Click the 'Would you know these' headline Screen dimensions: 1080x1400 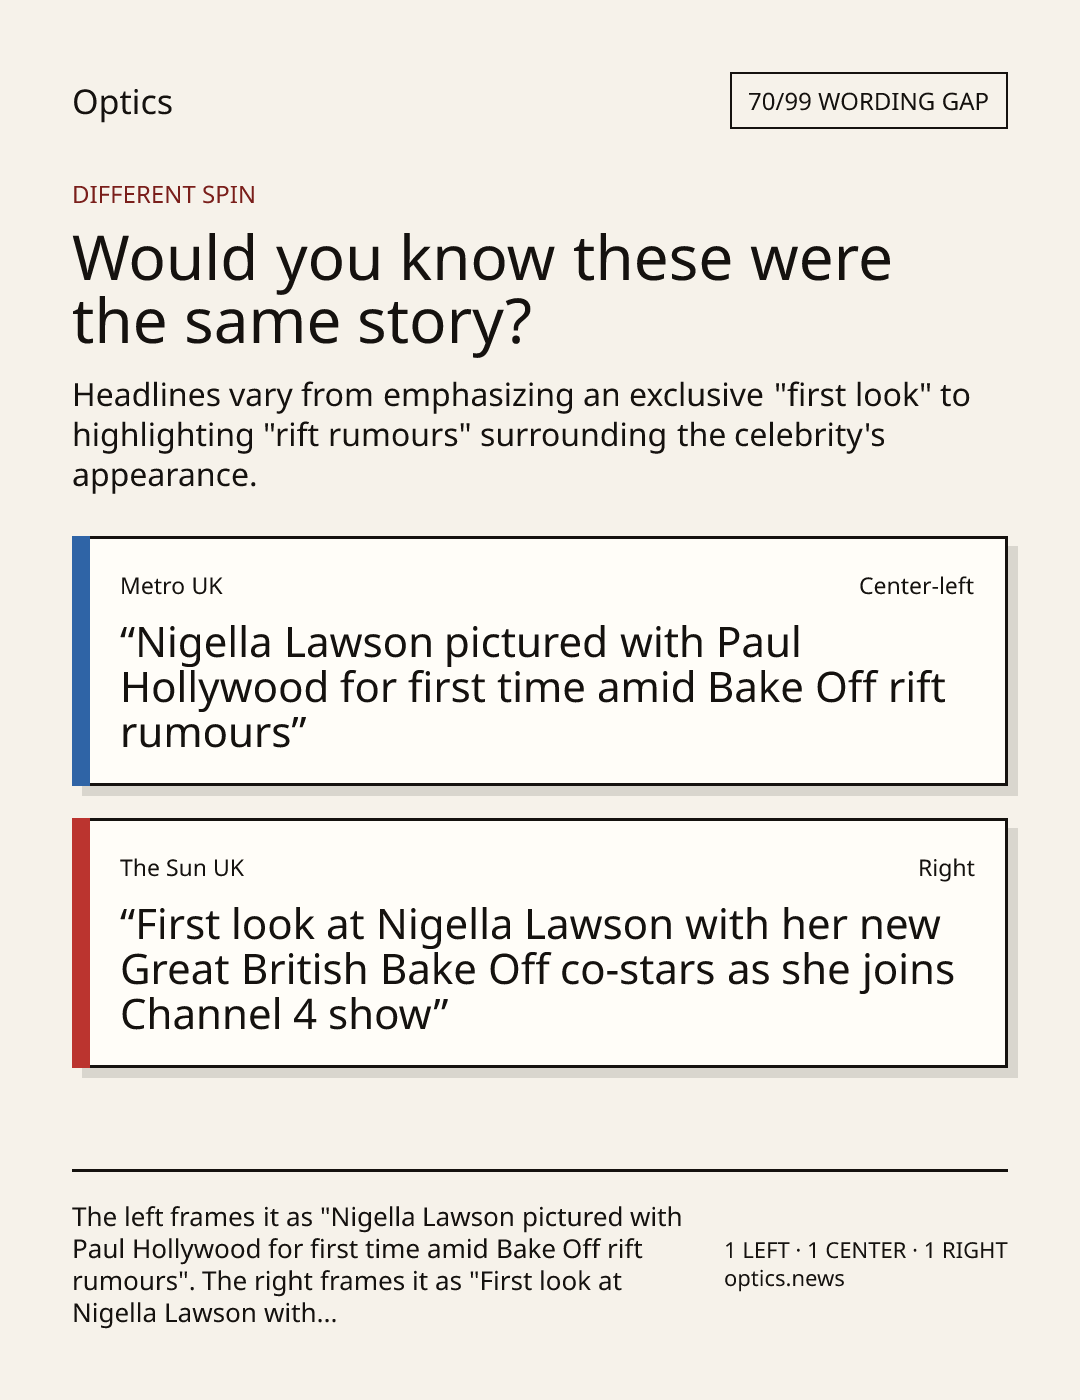click(482, 289)
